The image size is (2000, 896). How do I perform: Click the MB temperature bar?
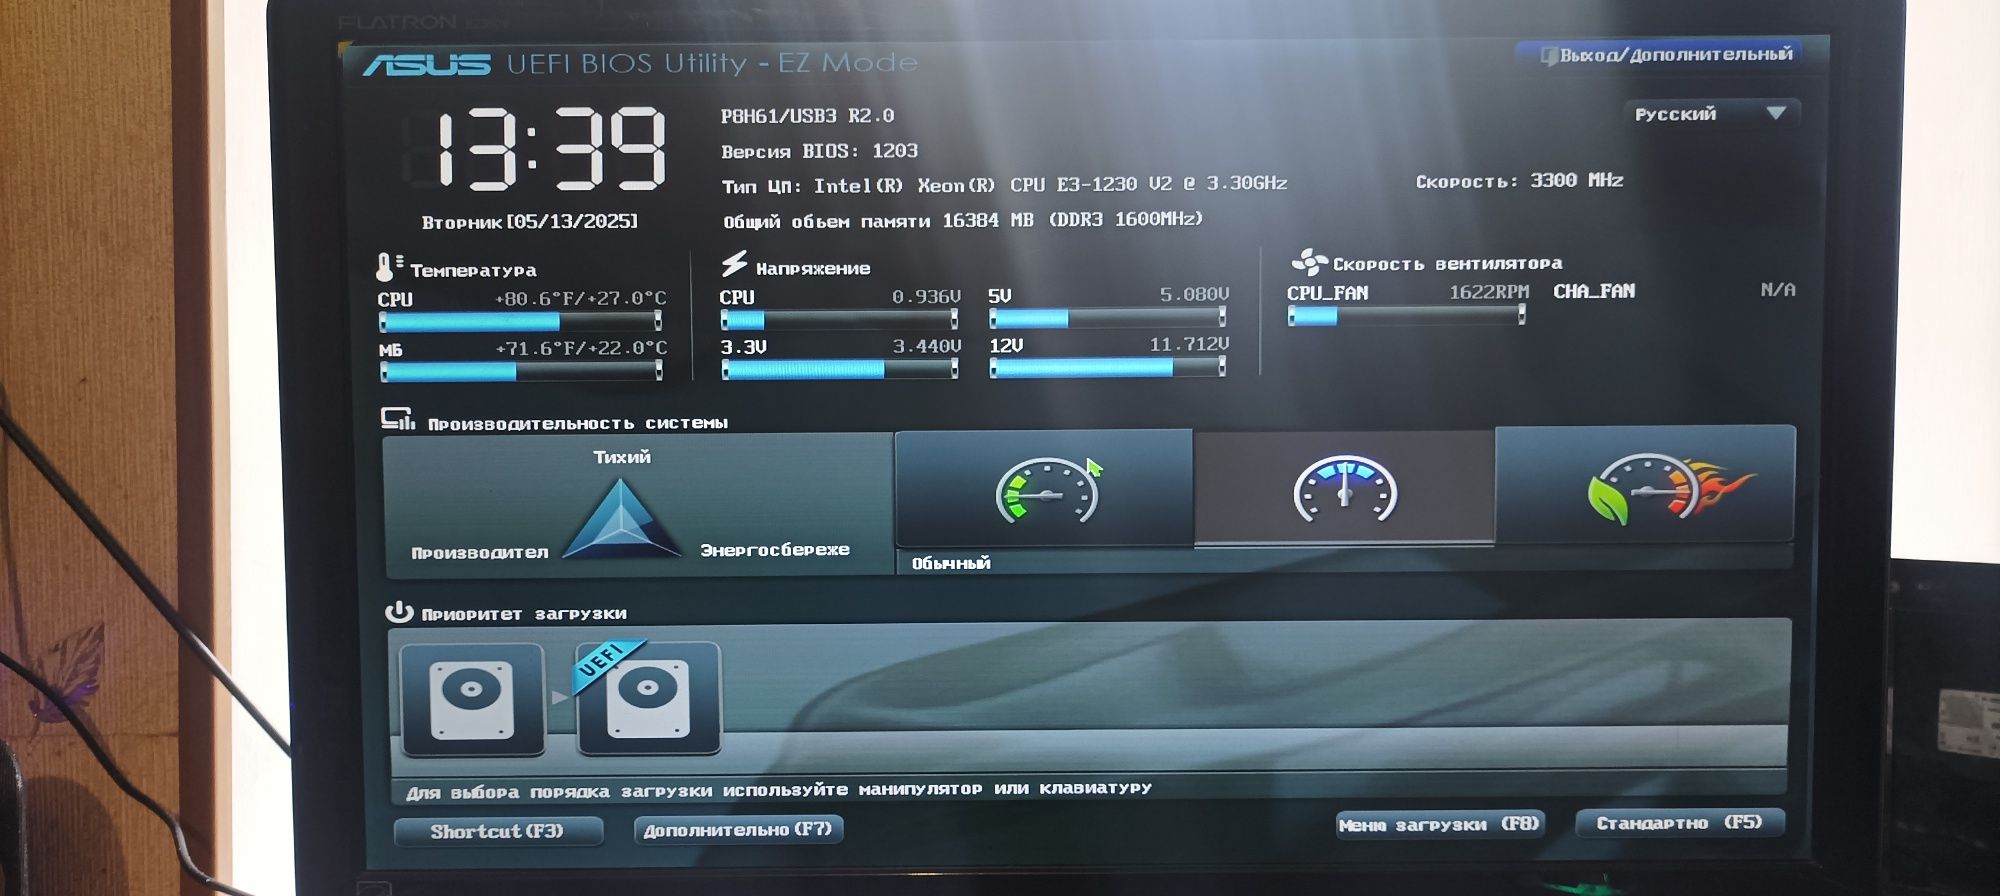(x=520, y=371)
